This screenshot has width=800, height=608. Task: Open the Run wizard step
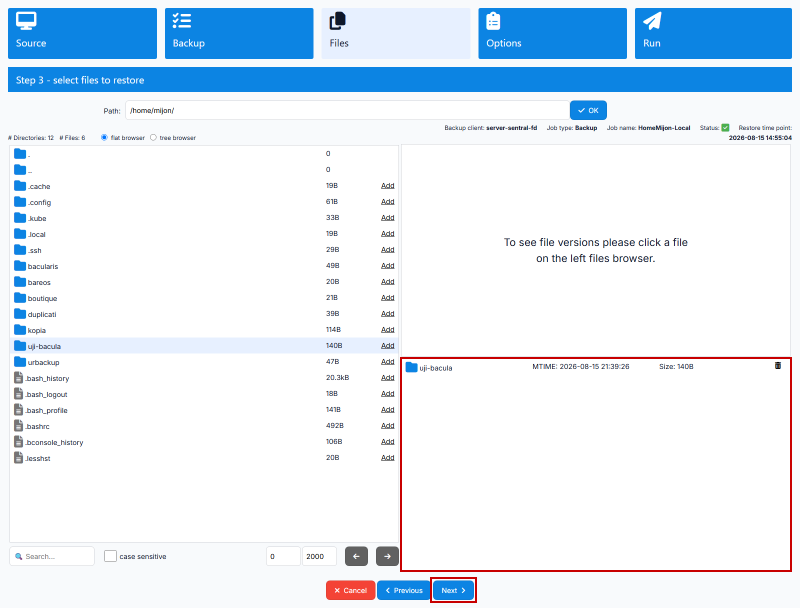713,33
